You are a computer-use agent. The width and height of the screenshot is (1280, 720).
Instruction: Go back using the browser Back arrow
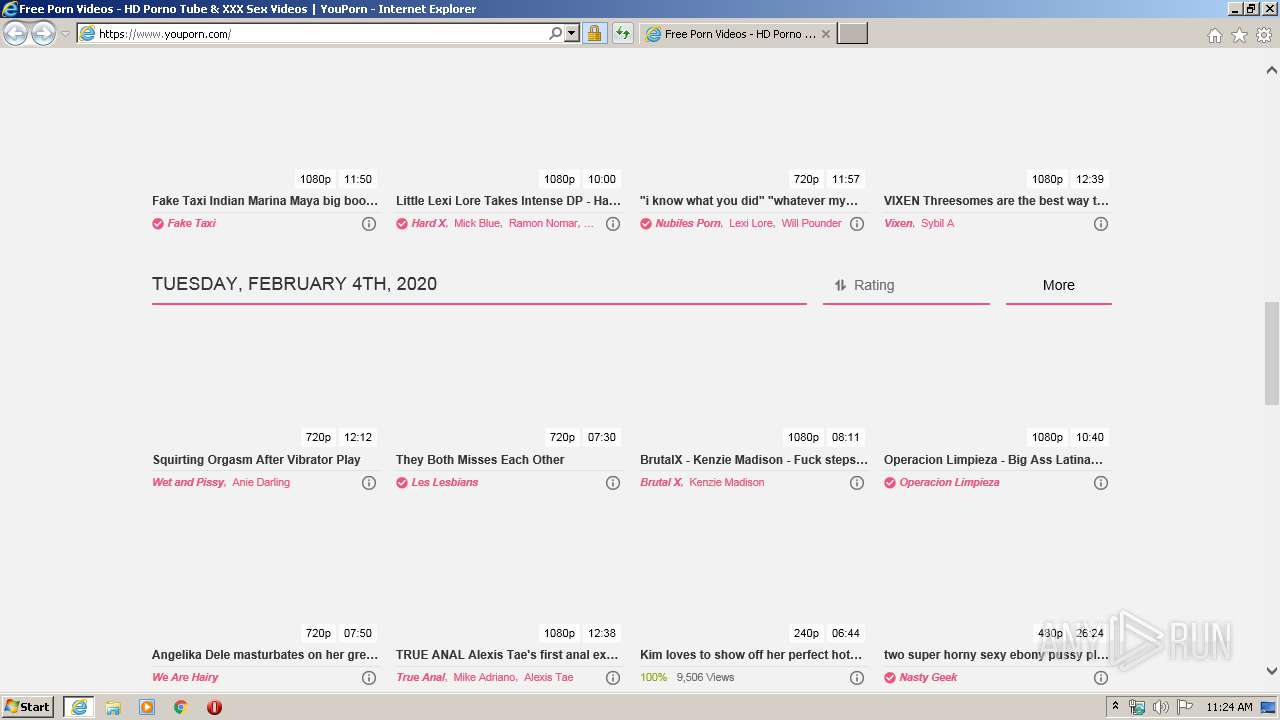point(16,33)
